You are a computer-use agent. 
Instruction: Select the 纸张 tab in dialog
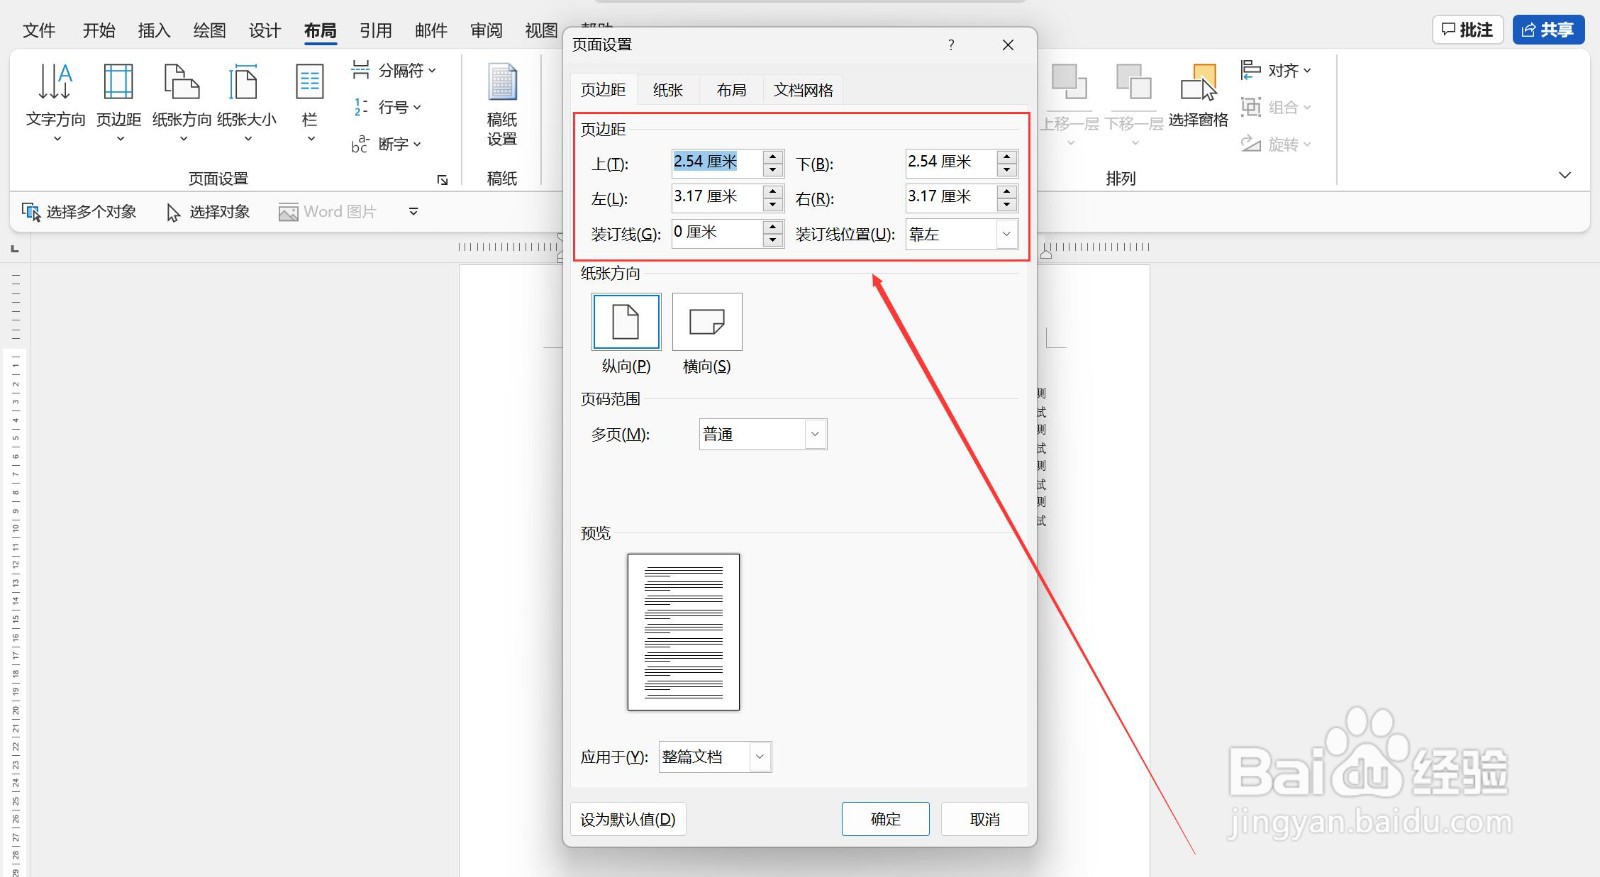point(668,90)
